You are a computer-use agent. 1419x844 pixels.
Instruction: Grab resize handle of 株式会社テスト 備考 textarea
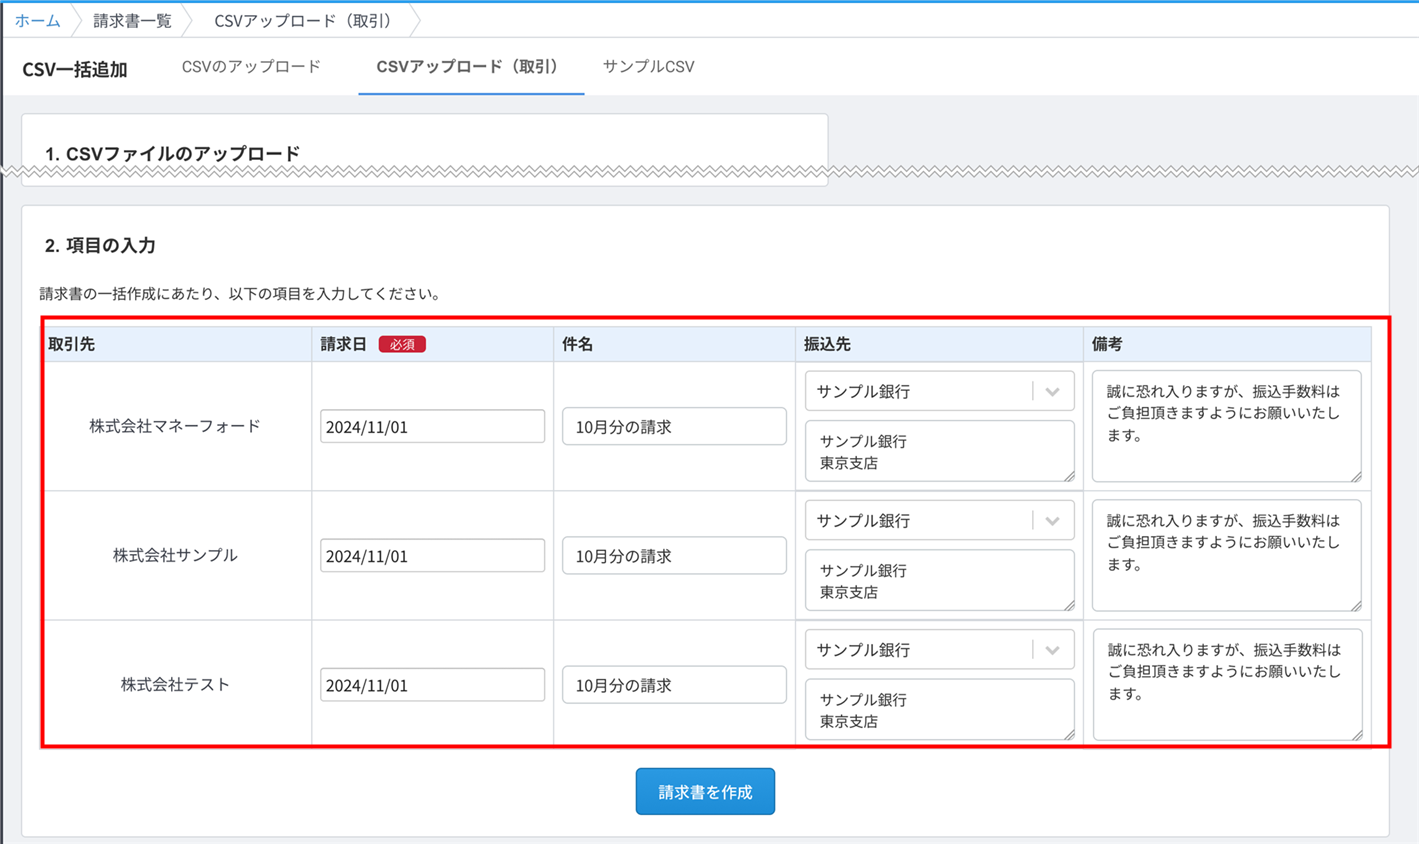pyautogui.click(x=1356, y=735)
